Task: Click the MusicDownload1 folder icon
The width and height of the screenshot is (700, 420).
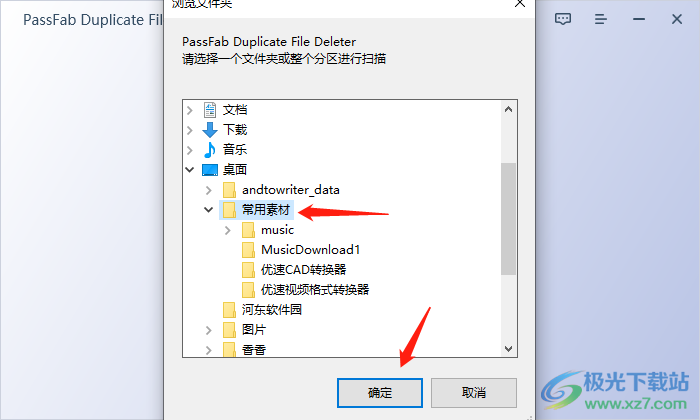Action: click(248, 250)
